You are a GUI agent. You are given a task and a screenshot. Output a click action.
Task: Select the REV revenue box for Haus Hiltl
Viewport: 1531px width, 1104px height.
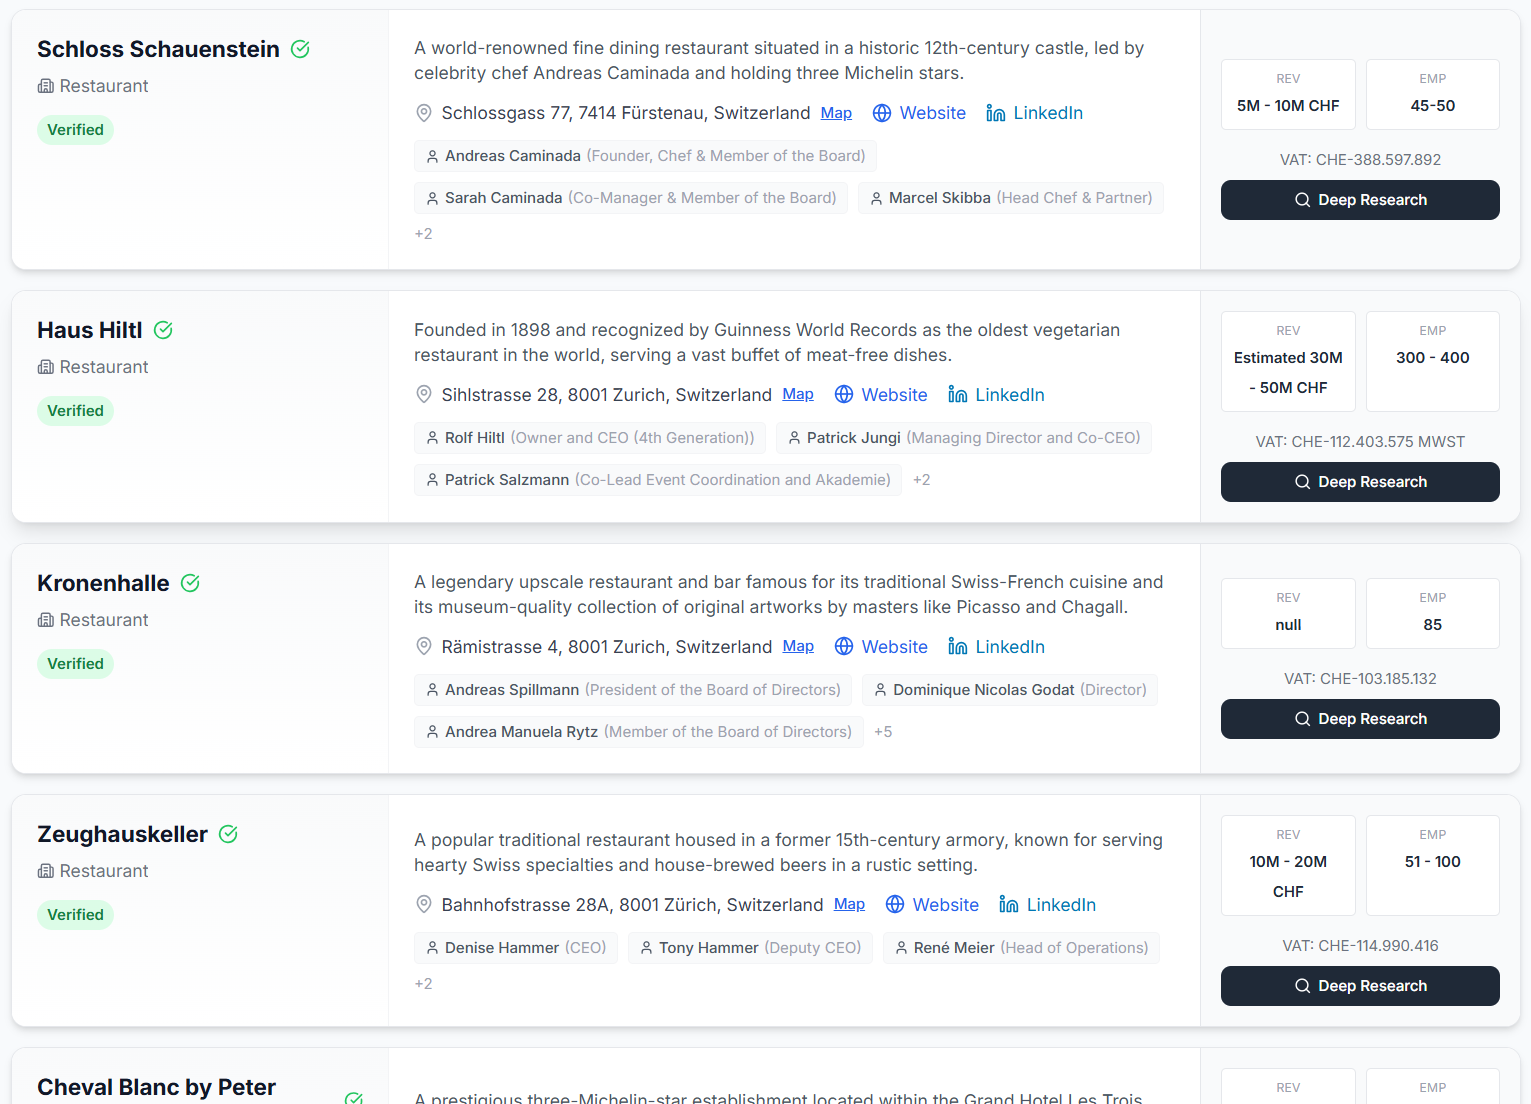1288,361
